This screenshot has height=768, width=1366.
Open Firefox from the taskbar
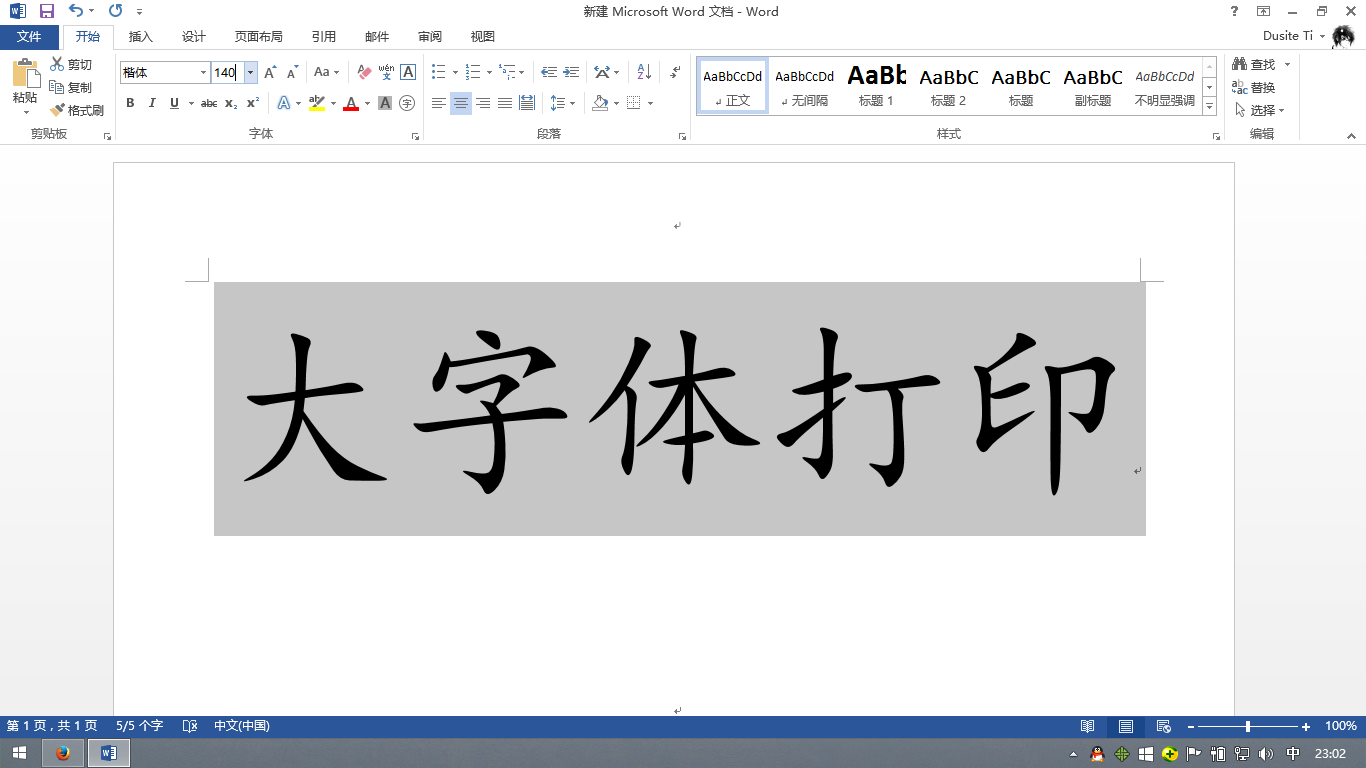click(63, 753)
